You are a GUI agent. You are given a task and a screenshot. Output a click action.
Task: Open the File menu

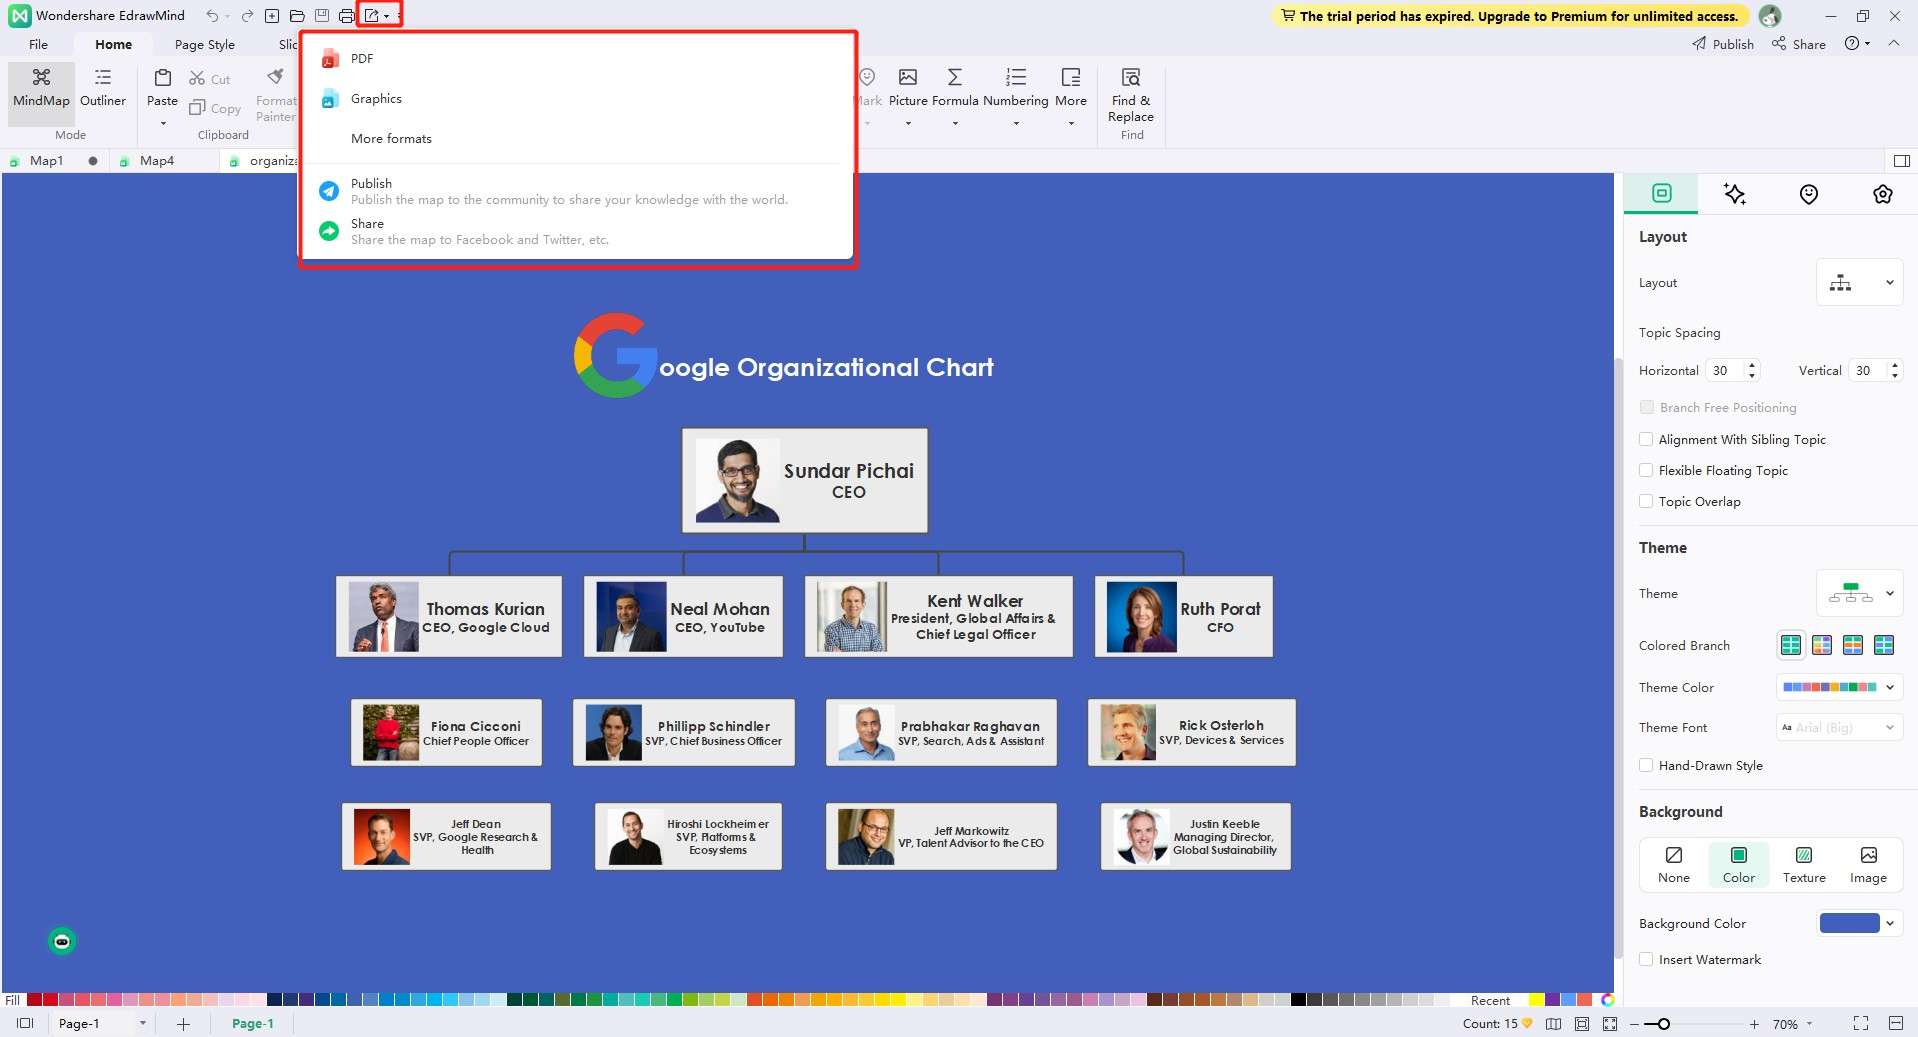point(38,44)
